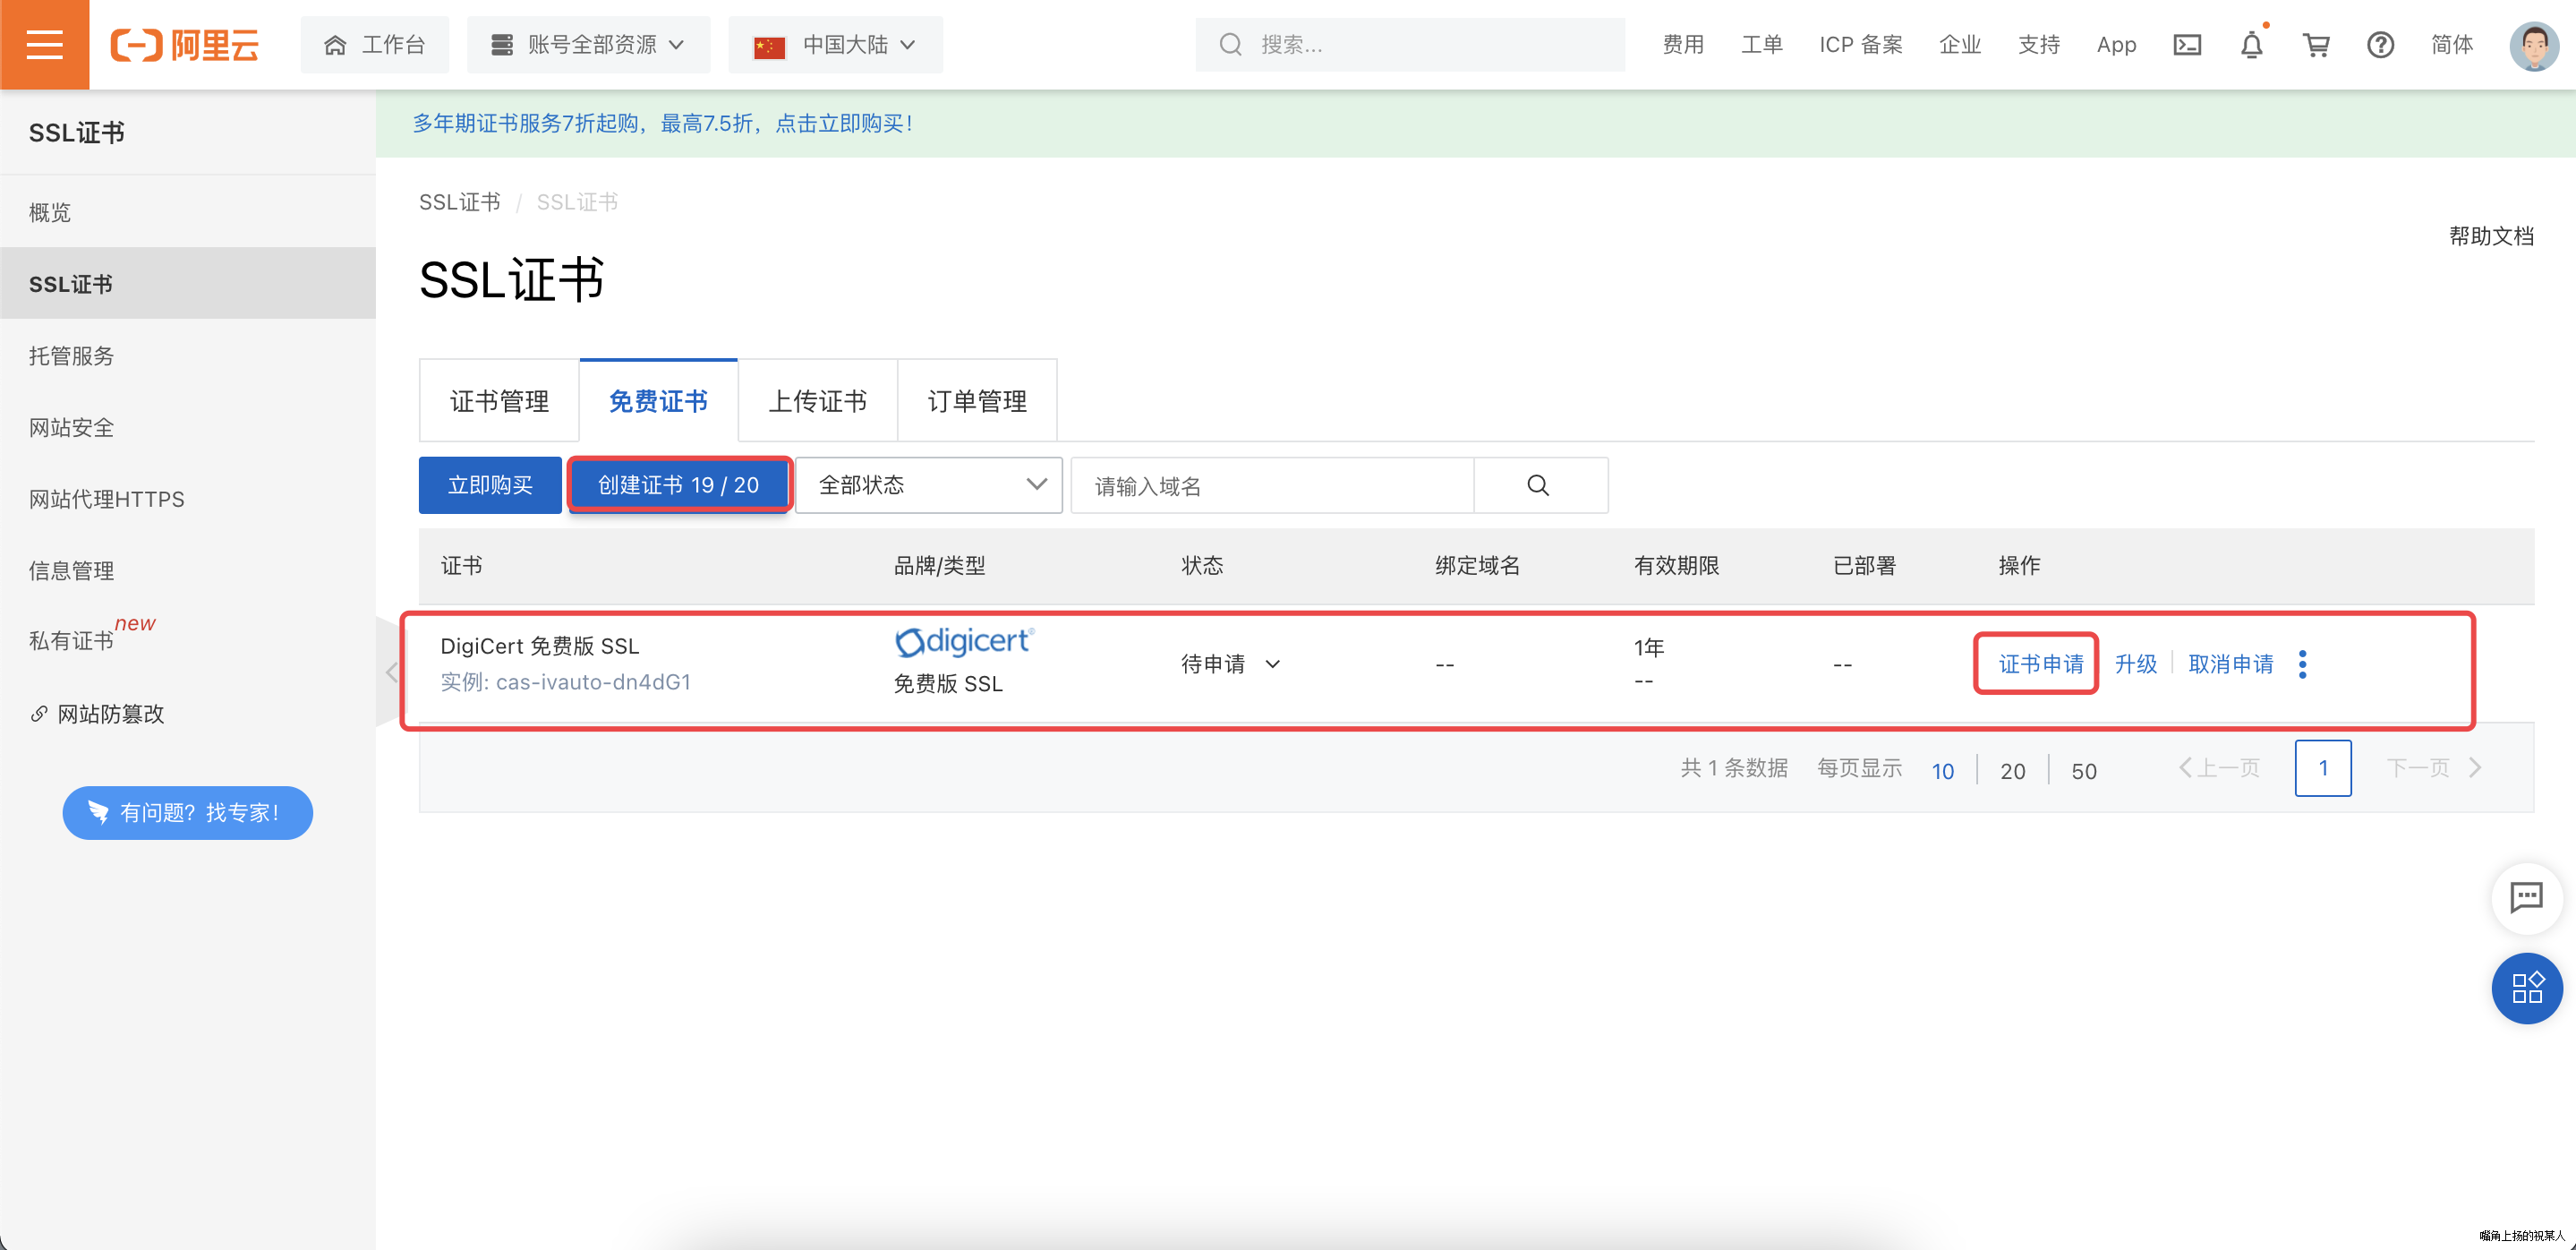Viewport: 2576px width, 1250px height.
Task: Open the Cloud Shell terminal icon
Action: 2187,45
